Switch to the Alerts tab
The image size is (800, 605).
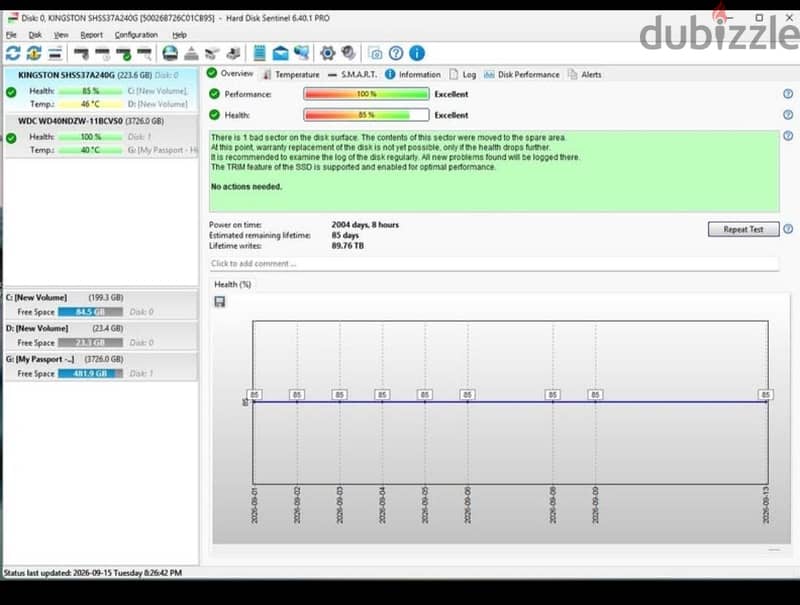pyautogui.click(x=585, y=74)
